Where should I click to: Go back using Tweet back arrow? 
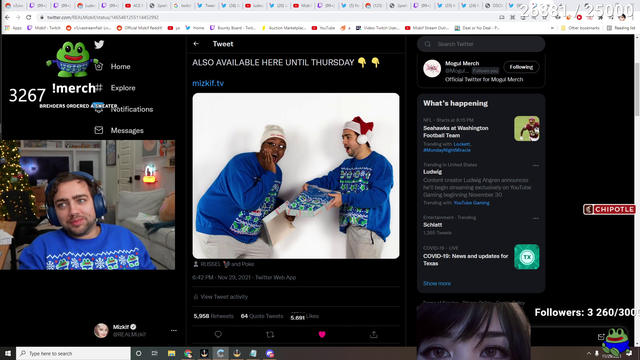pyautogui.click(x=196, y=44)
